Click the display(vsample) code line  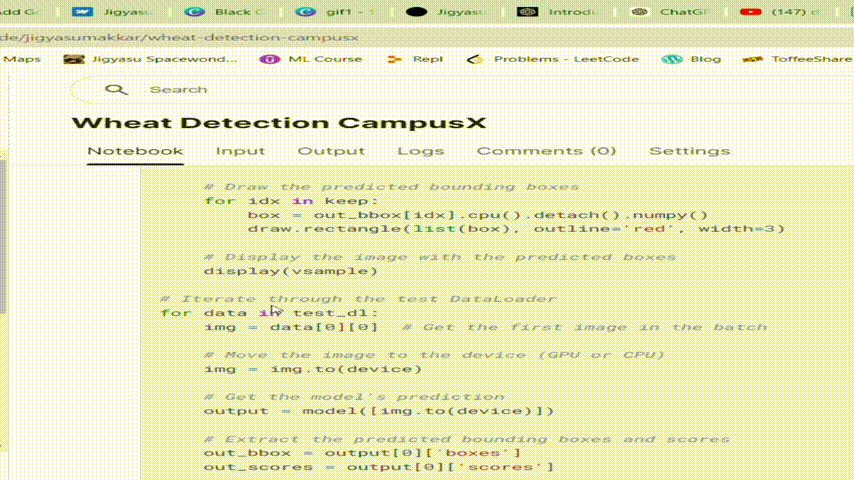click(291, 271)
